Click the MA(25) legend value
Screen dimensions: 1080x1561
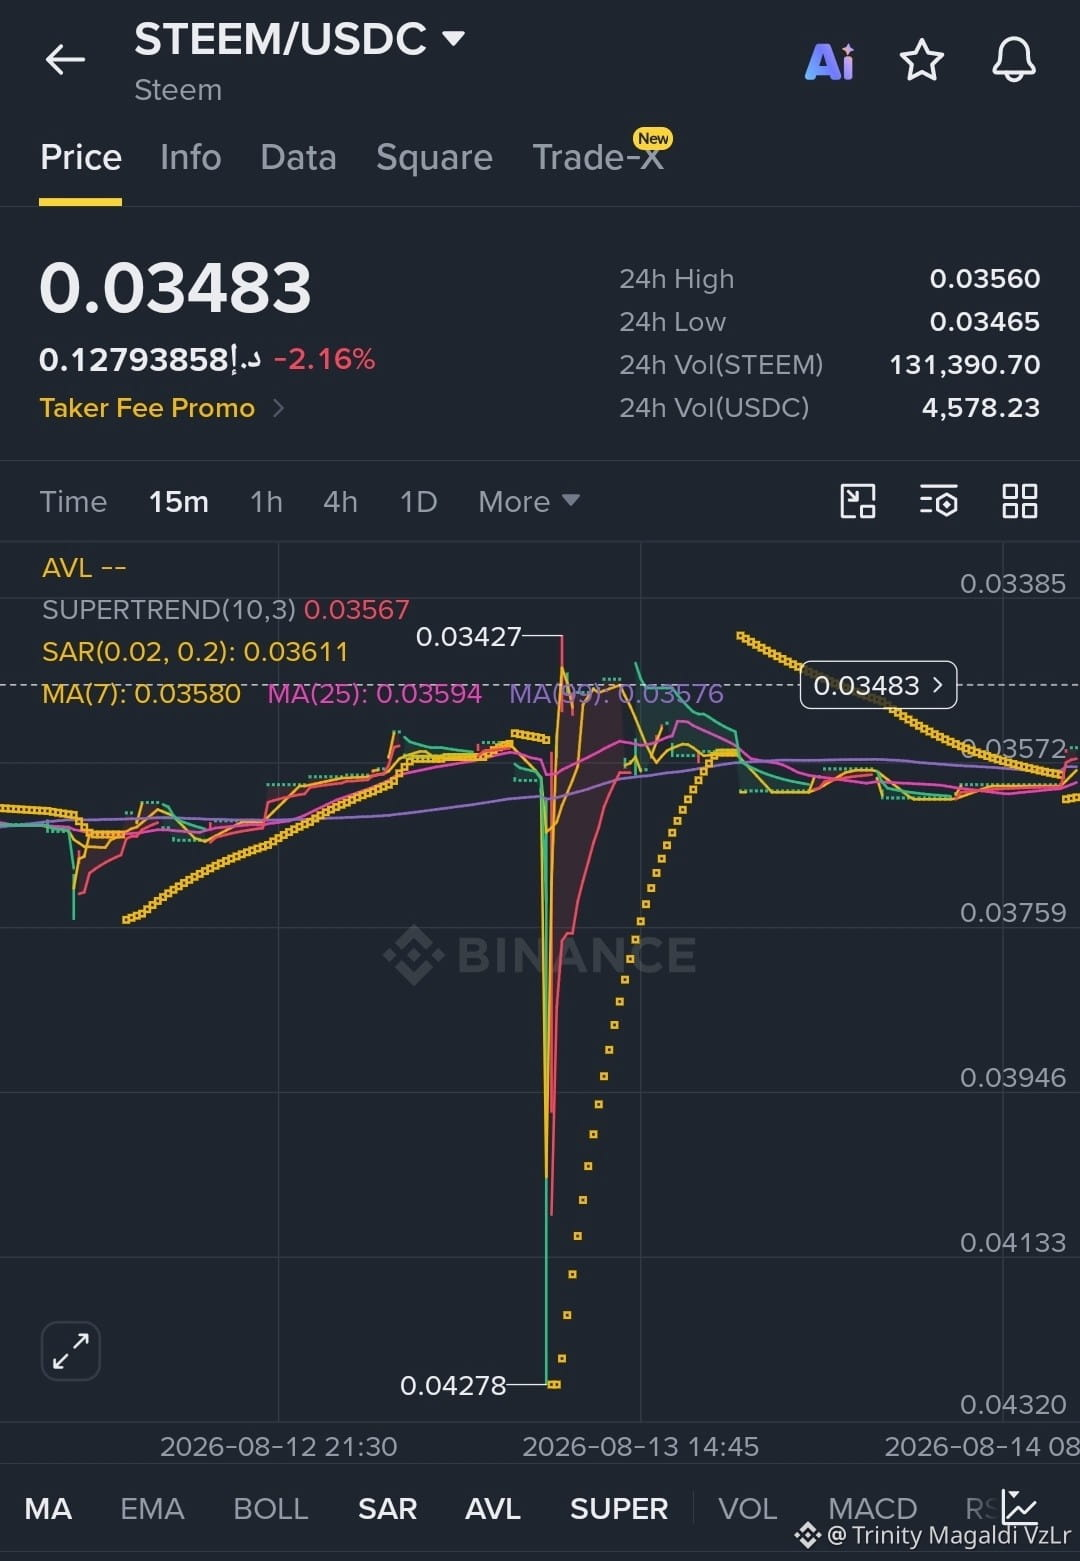click(x=375, y=693)
